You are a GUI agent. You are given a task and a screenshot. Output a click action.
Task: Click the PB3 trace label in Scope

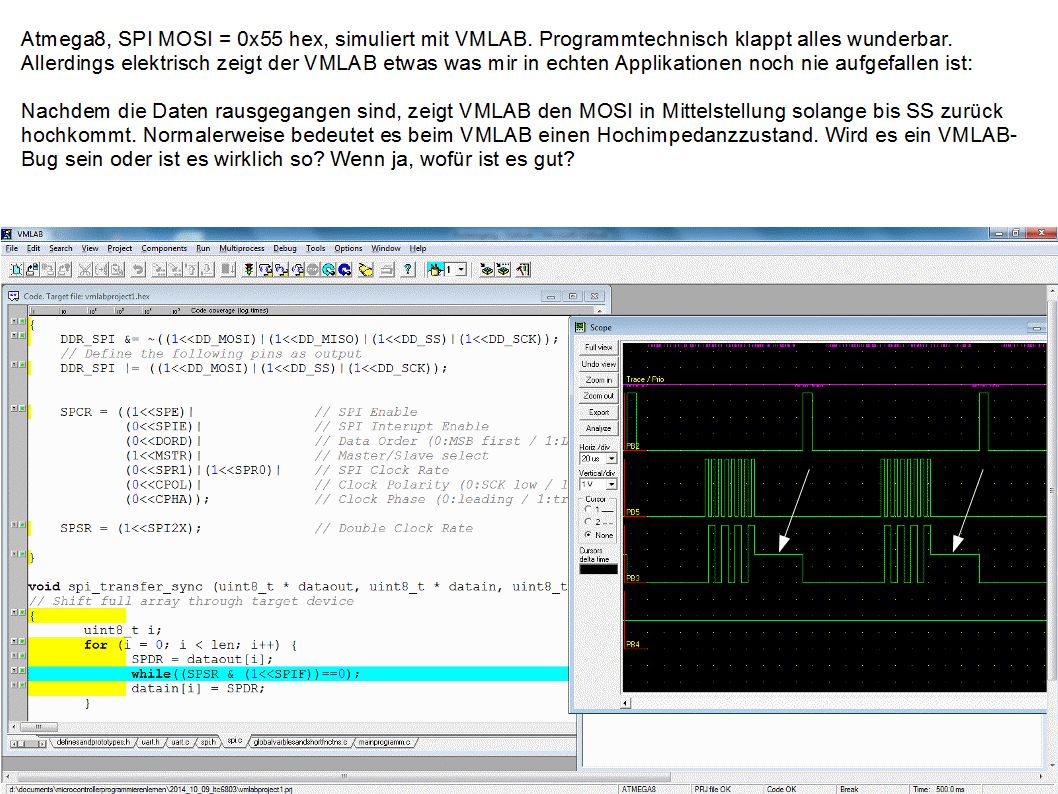pyautogui.click(x=633, y=578)
